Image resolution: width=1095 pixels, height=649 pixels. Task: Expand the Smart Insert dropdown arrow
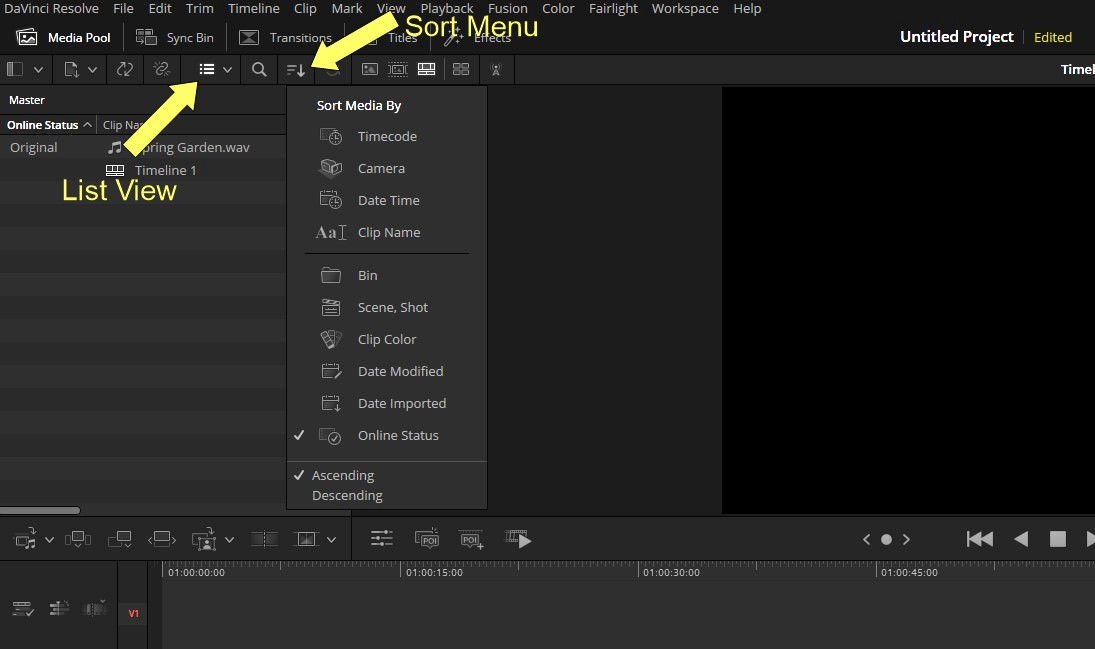pyautogui.click(x=49, y=540)
